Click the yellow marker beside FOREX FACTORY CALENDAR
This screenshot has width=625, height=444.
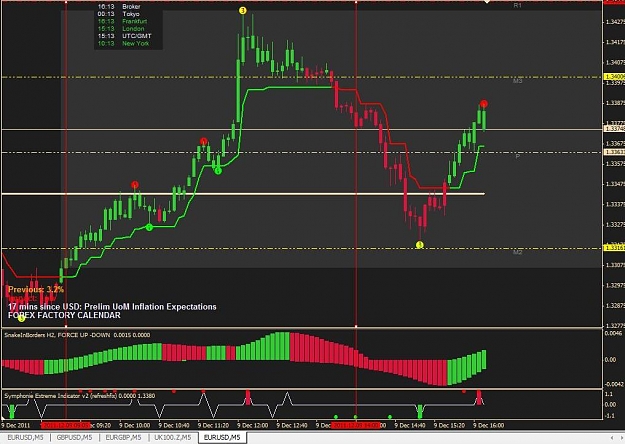pyautogui.click(x=22, y=318)
